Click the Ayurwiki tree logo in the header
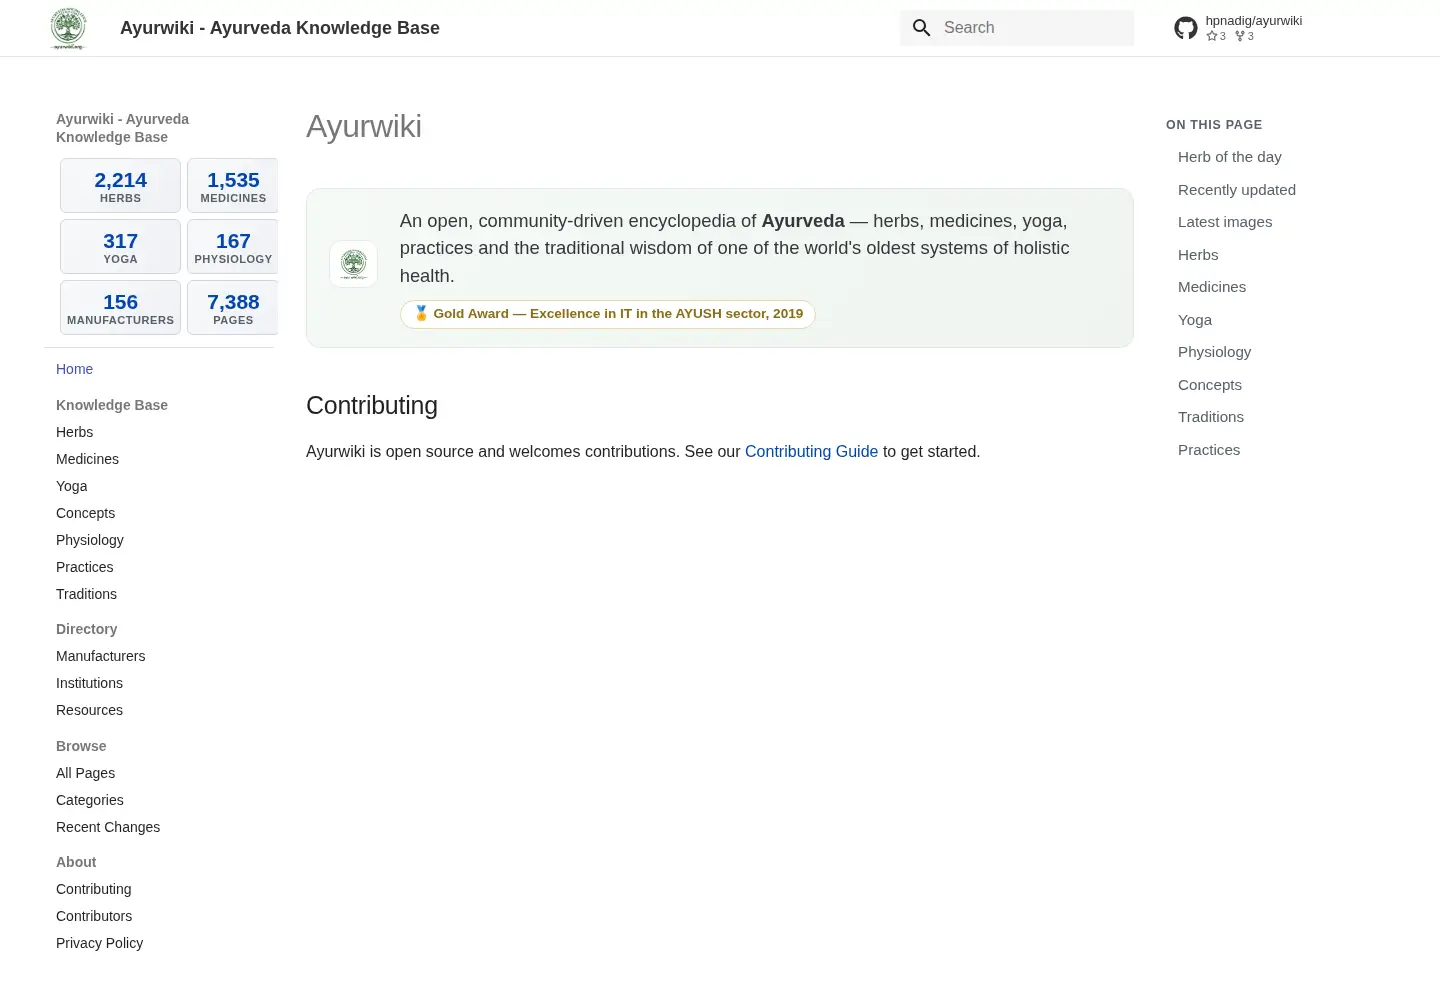The image size is (1440, 1000). [68, 28]
